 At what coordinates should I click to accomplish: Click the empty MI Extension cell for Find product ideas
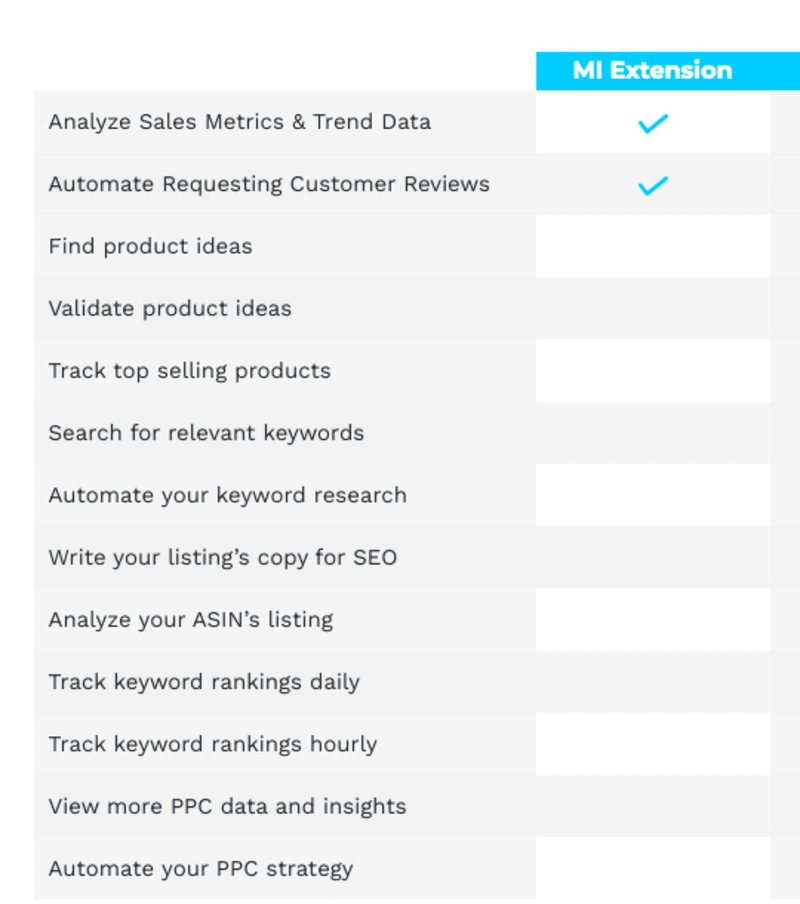tap(653, 246)
